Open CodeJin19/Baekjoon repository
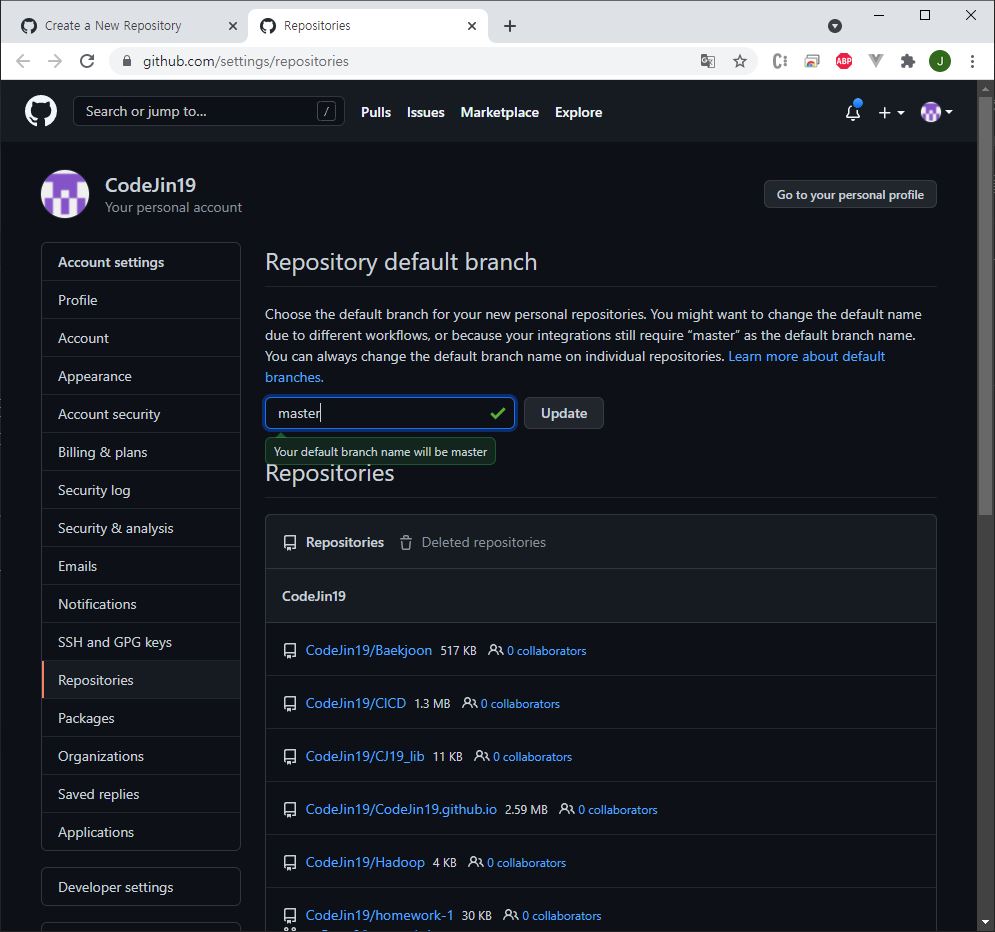Image resolution: width=995 pixels, height=932 pixels. coord(369,650)
